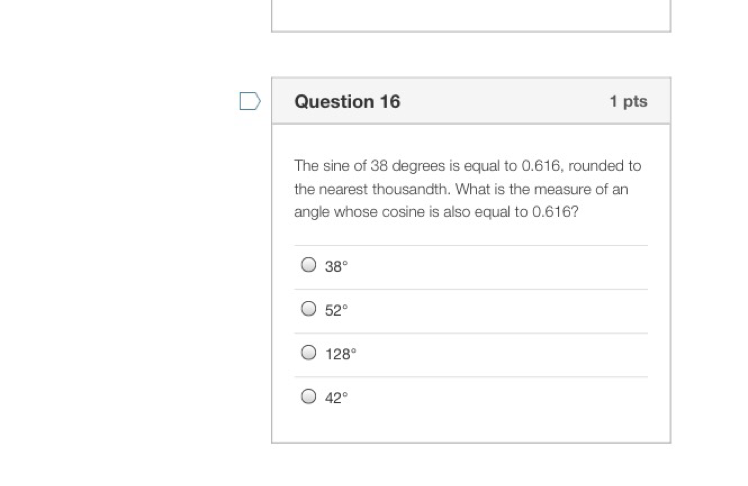Click the "52°" answer label text

[x=336, y=311]
